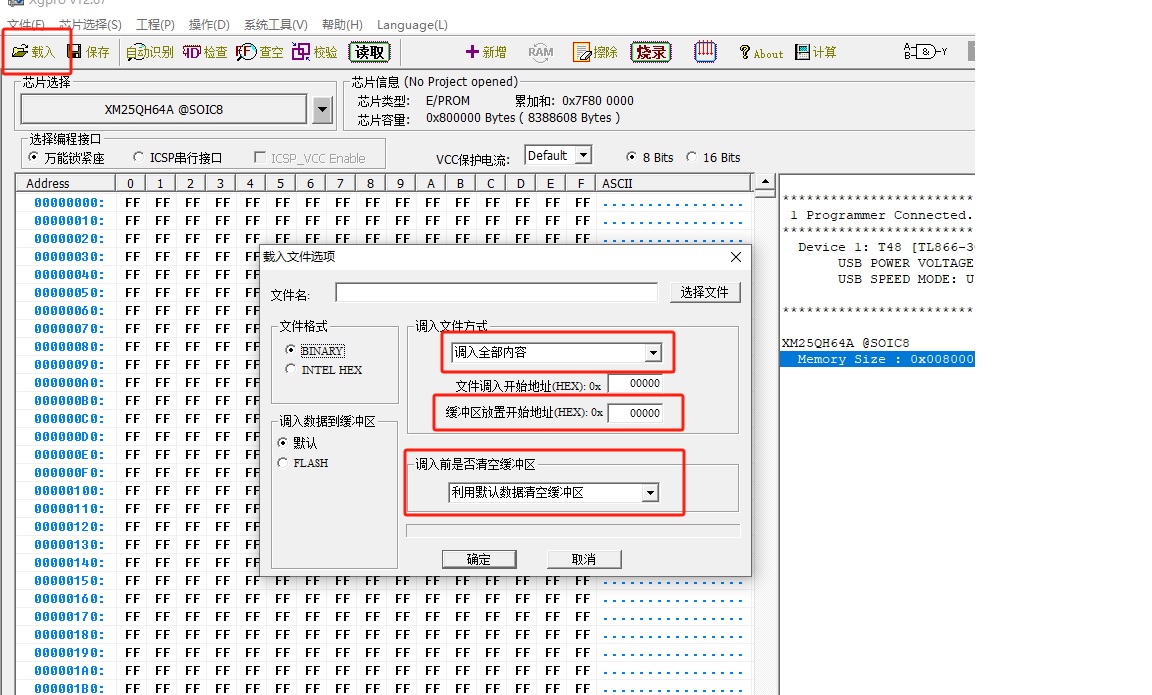Click the 选择文件 button
The height and width of the screenshot is (695, 1152).
[x=705, y=292]
